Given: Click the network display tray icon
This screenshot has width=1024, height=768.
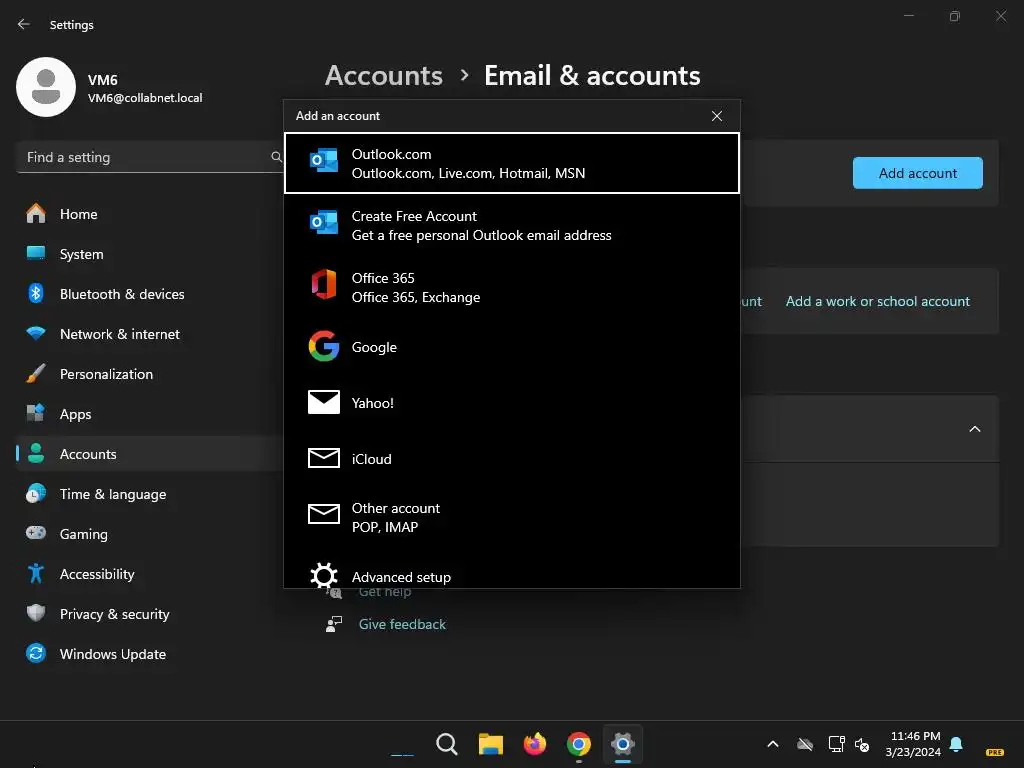Looking at the screenshot, I should pyautogui.click(x=837, y=744).
